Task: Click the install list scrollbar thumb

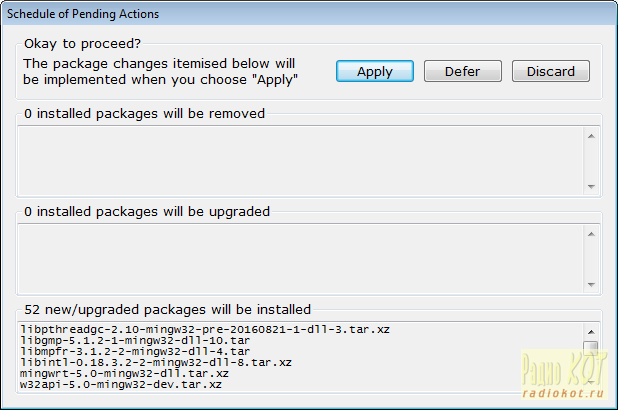Action: click(591, 348)
